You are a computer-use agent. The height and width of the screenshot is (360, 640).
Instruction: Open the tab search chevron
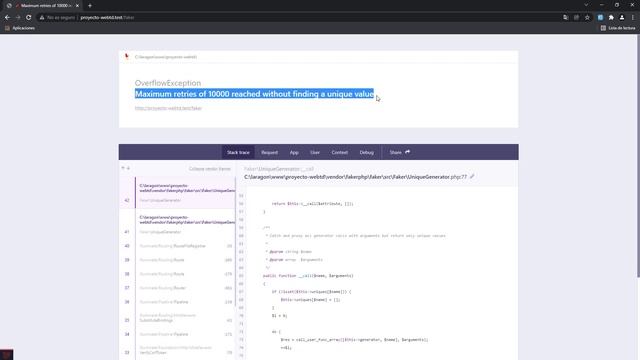pos(586,5)
